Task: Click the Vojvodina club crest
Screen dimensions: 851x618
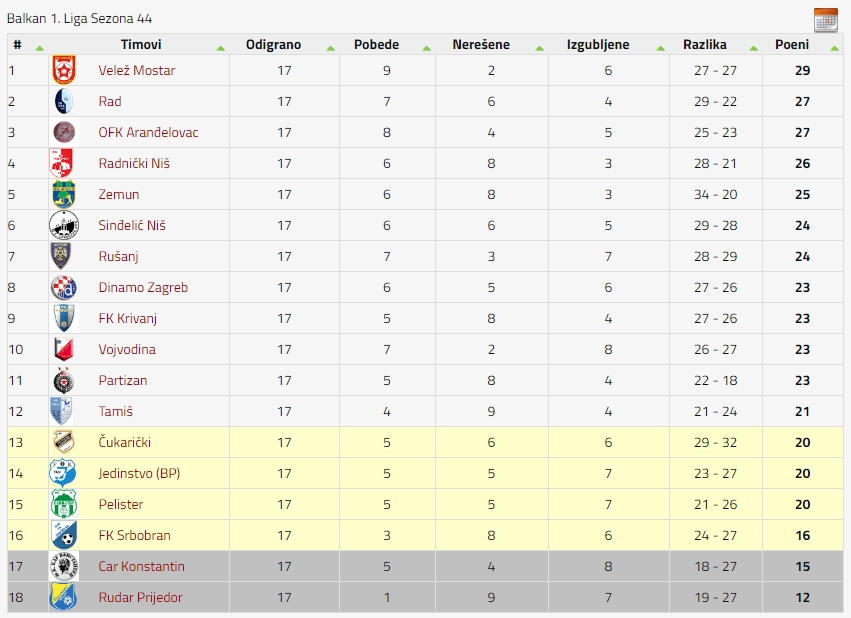Action: click(x=64, y=349)
